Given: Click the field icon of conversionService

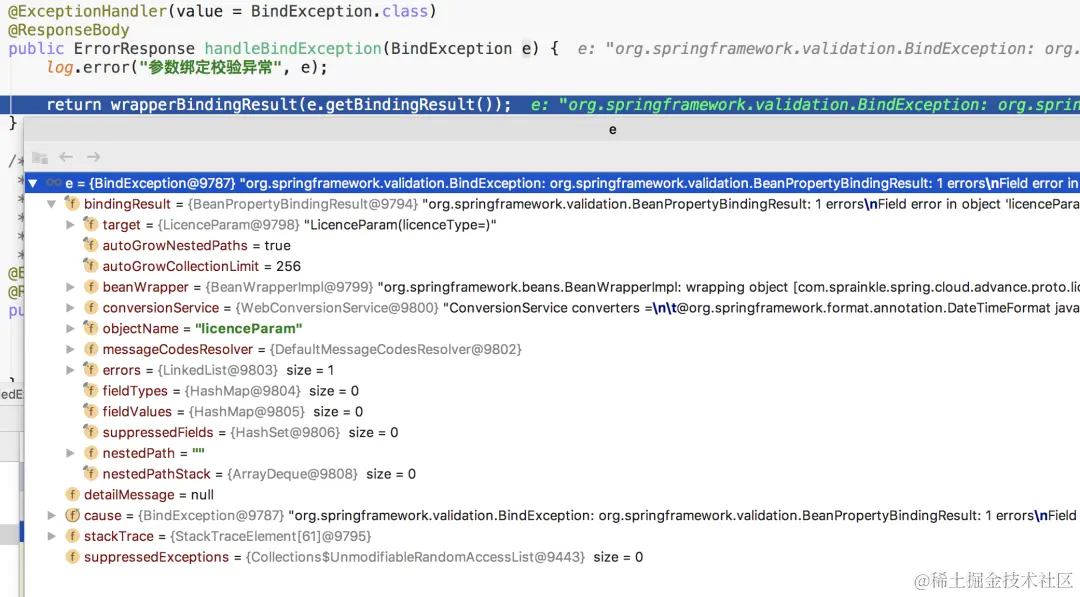Looking at the screenshot, I should pyautogui.click(x=90, y=308).
